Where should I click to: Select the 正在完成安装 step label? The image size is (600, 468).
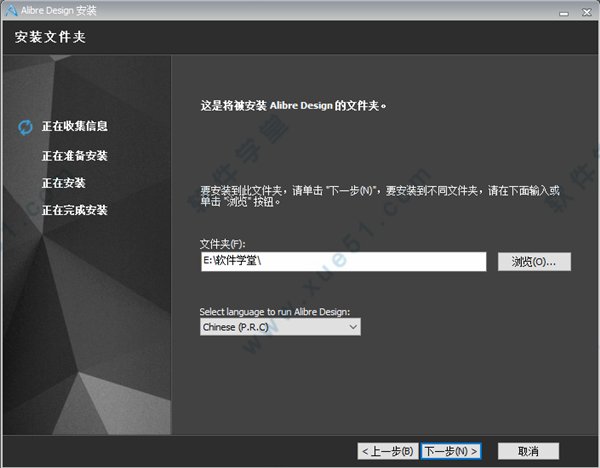[x=75, y=210]
